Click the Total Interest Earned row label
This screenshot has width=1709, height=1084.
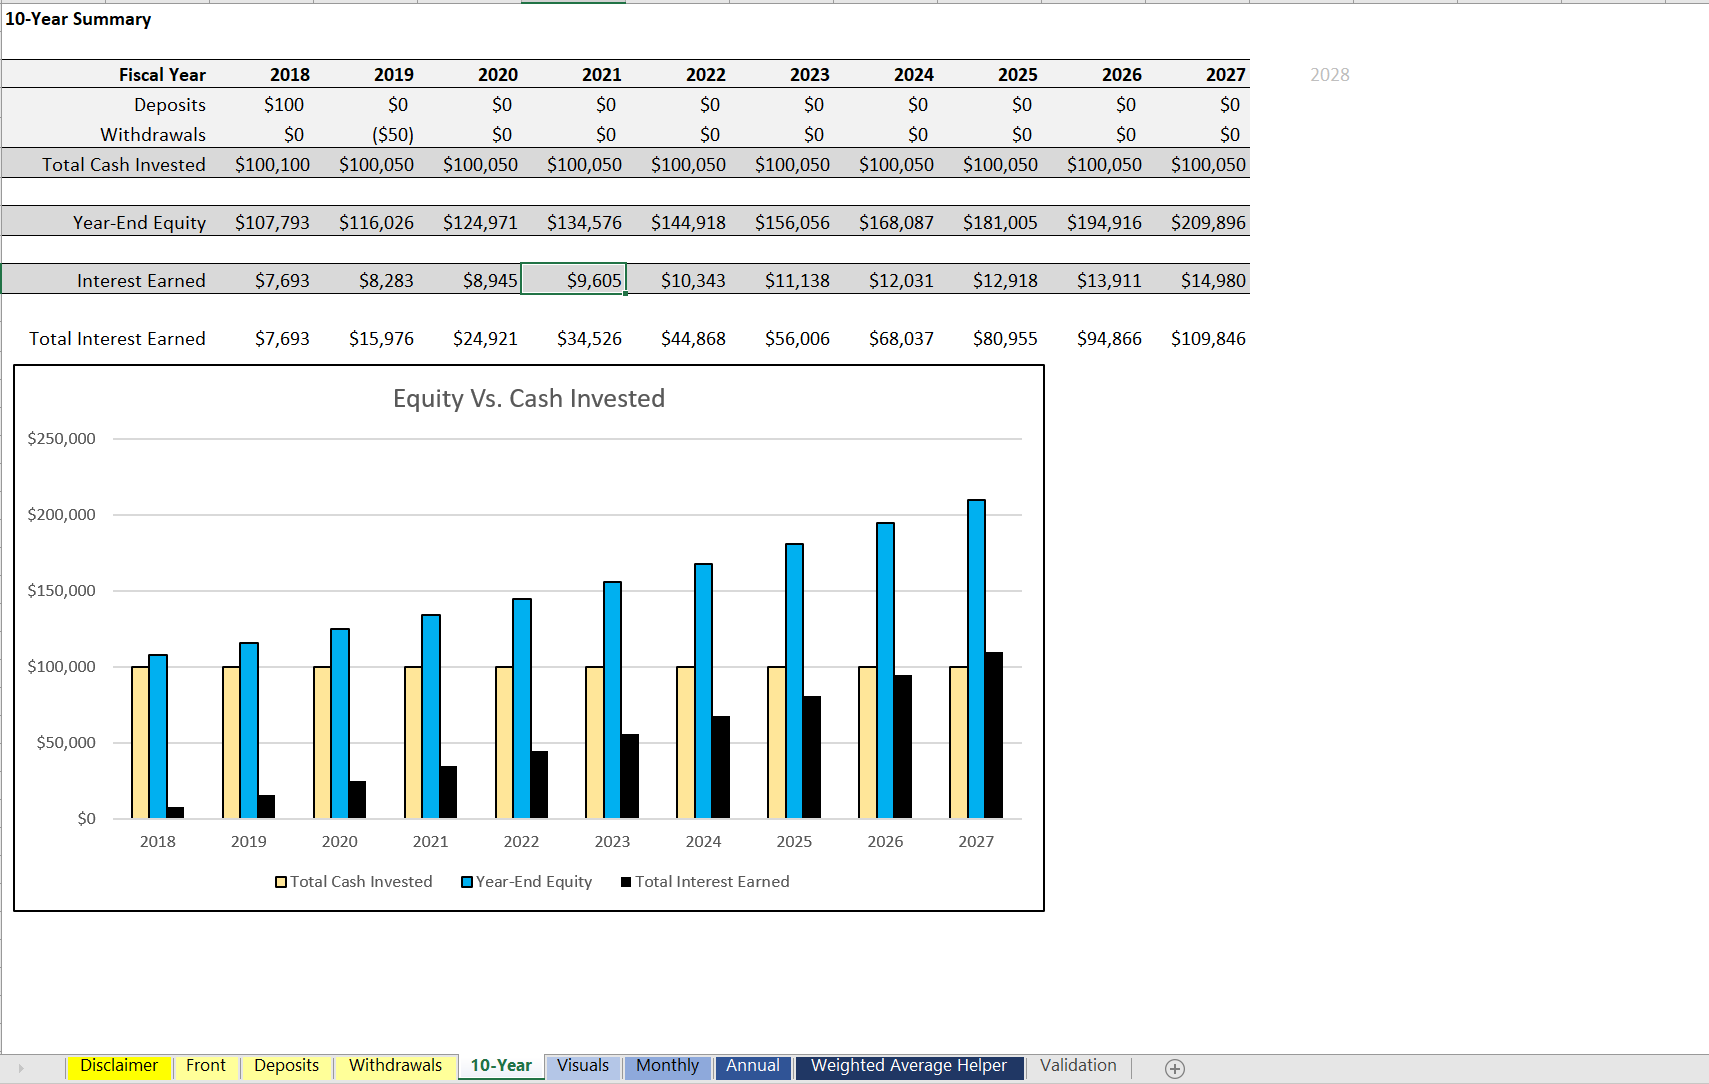tap(117, 339)
